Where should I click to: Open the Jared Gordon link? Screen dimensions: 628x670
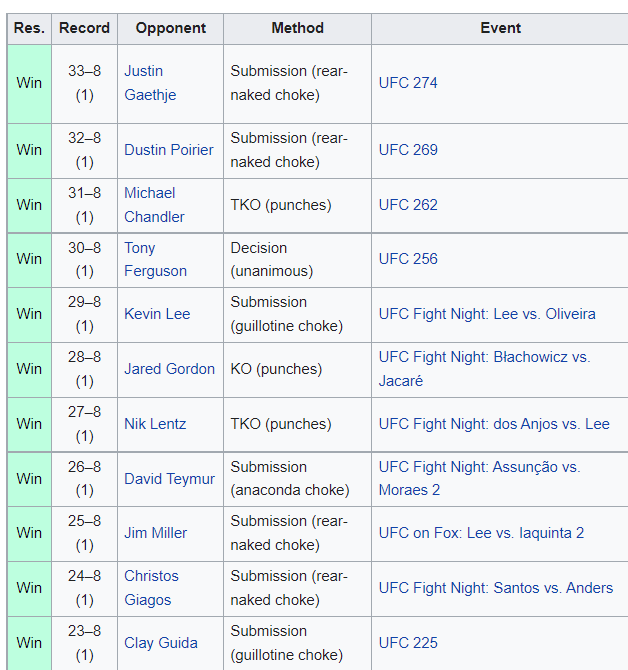click(170, 369)
